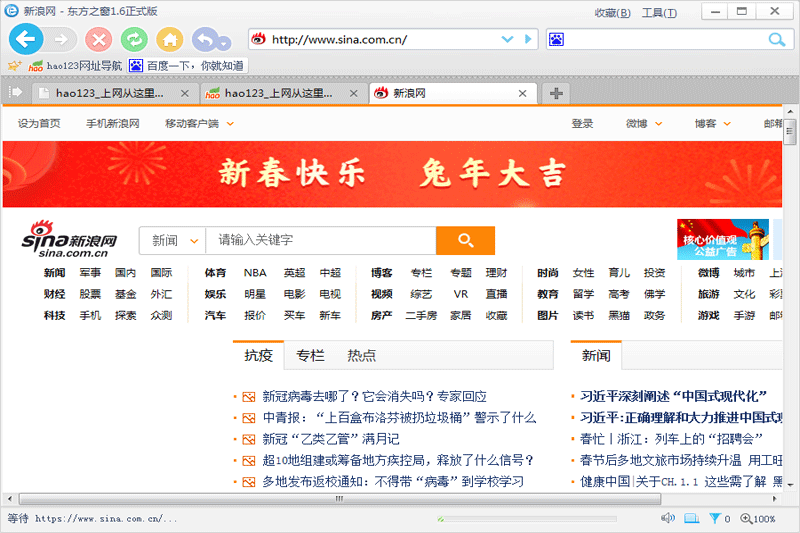Viewport: 800px width, 533px height.
Task: Go to the home page via the house icon
Action: [x=169, y=39]
